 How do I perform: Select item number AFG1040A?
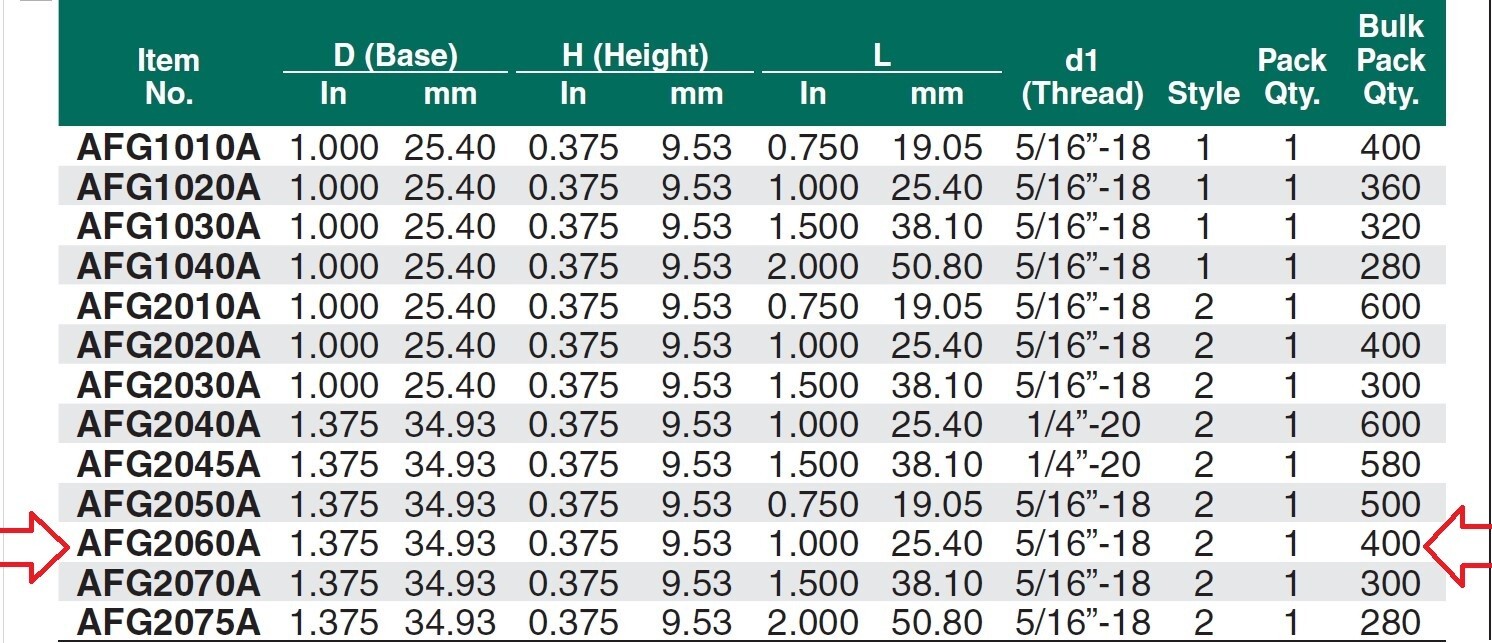tap(168, 266)
